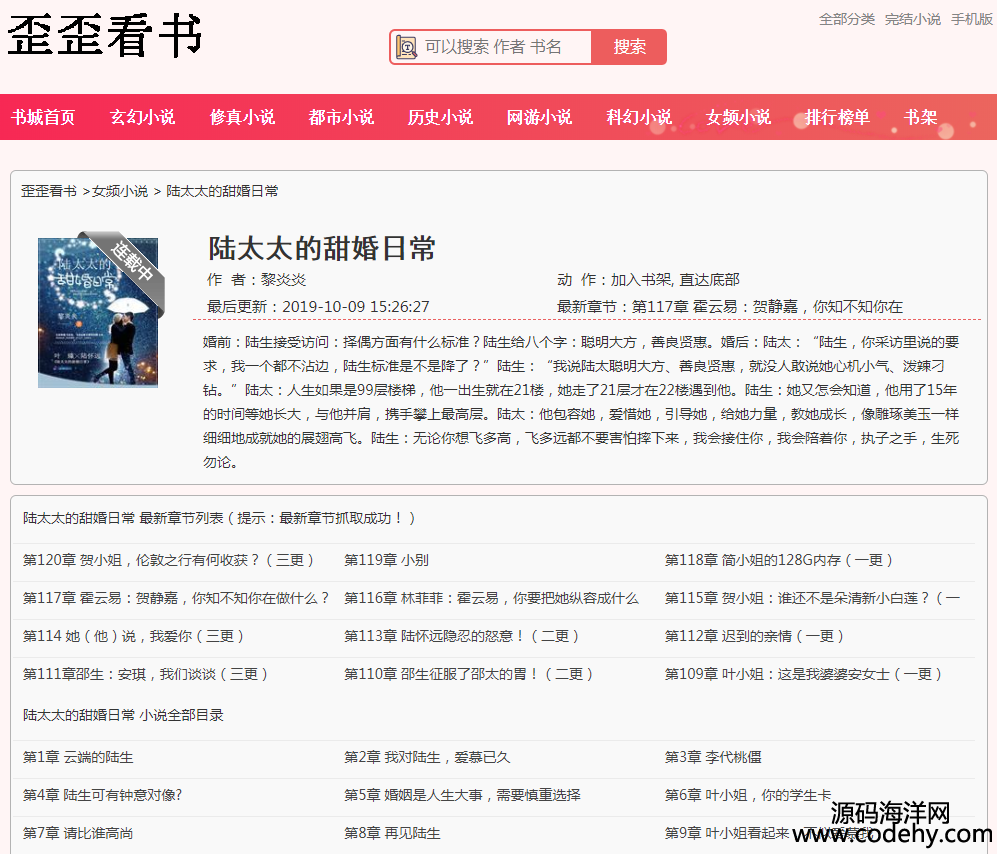
Task: Open chapter 第120章 贺小姐，伦敦之行有何收获
Action: 169,560
